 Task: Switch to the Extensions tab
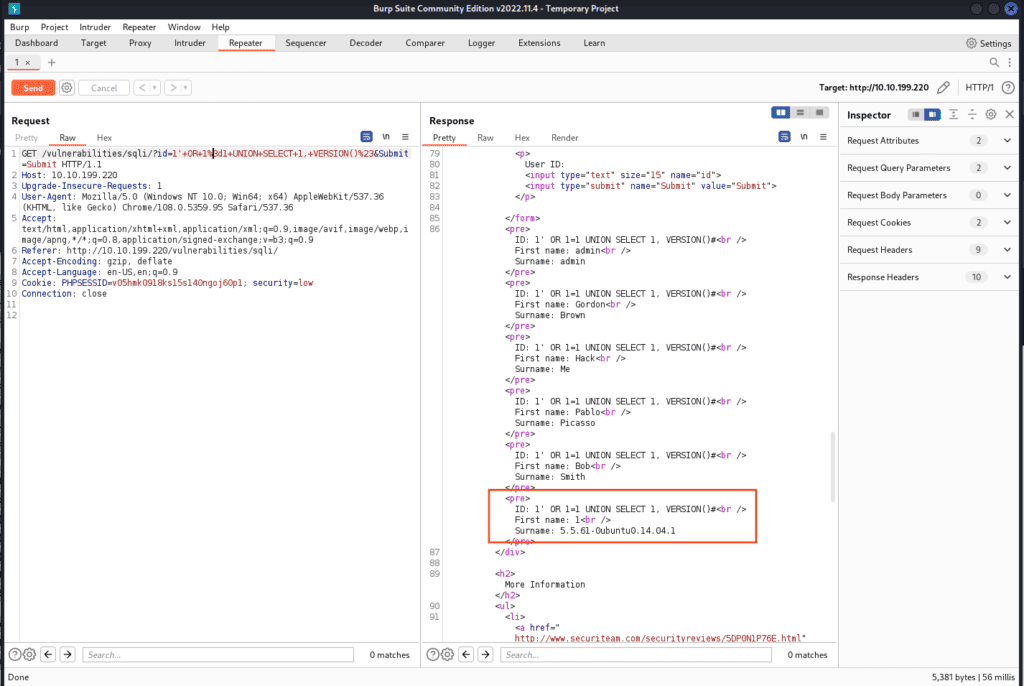(x=539, y=43)
